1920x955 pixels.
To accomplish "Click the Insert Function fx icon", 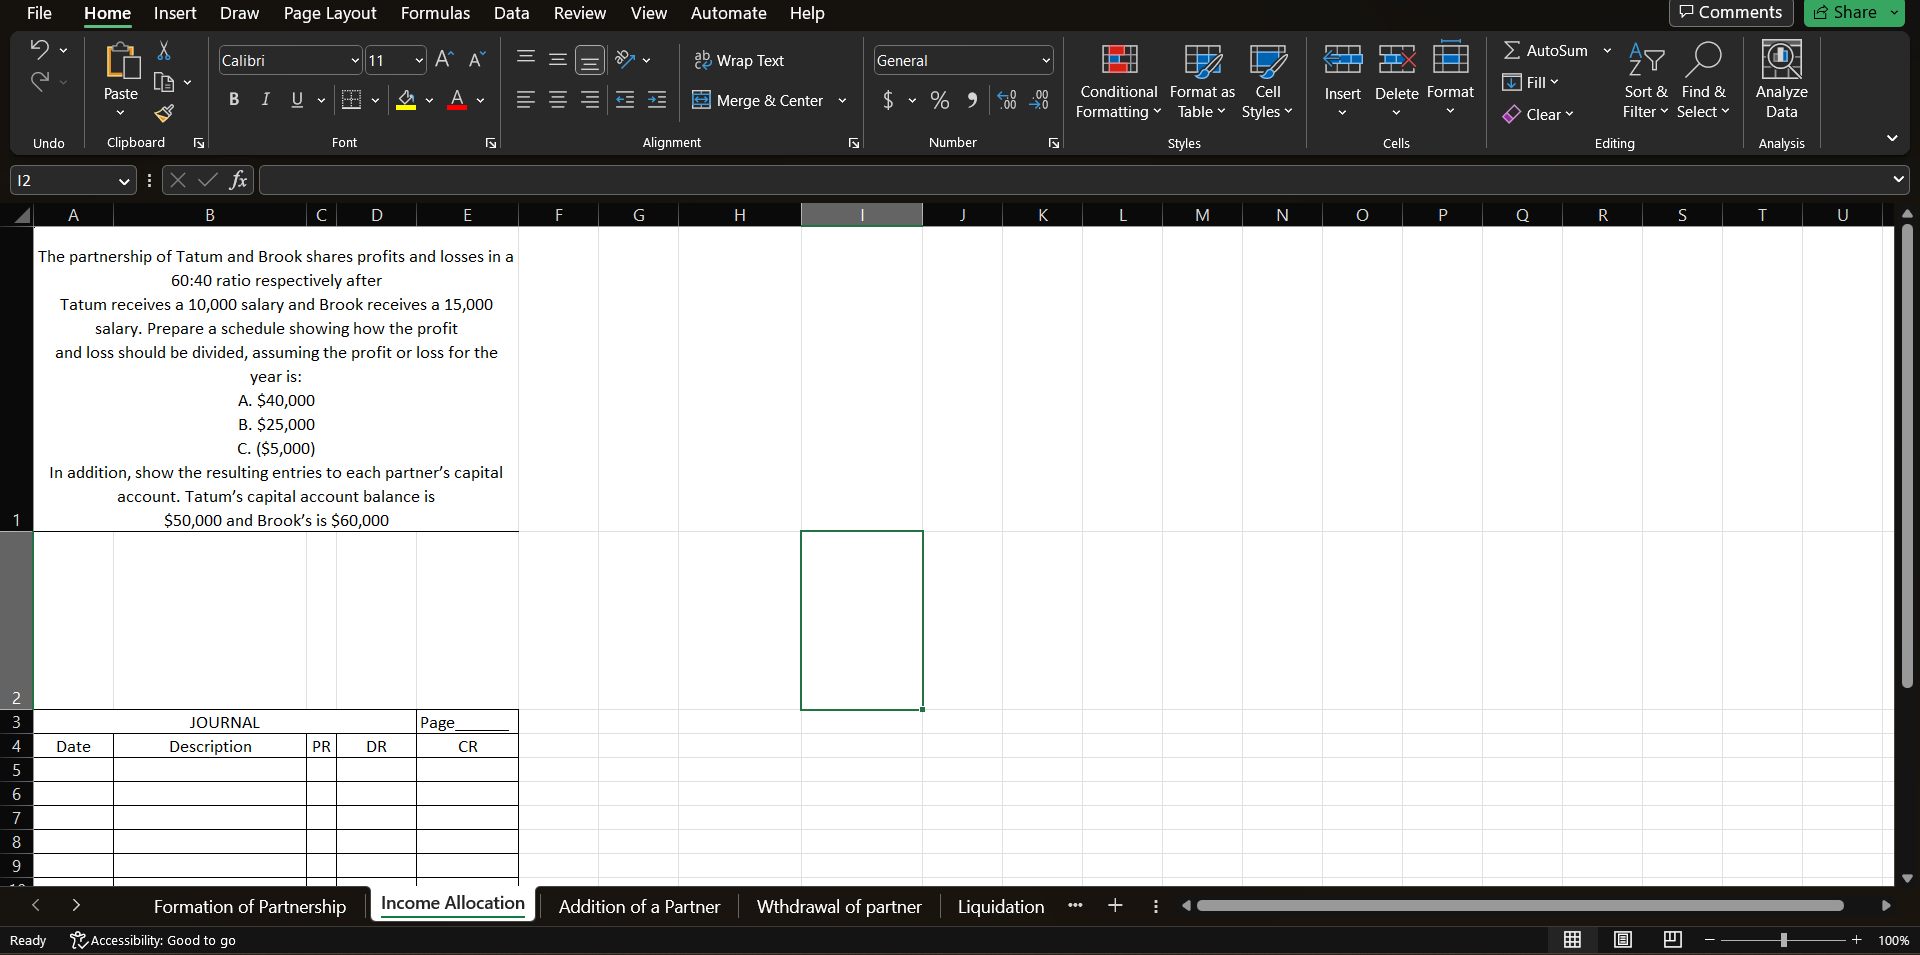I will coord(238,180).
